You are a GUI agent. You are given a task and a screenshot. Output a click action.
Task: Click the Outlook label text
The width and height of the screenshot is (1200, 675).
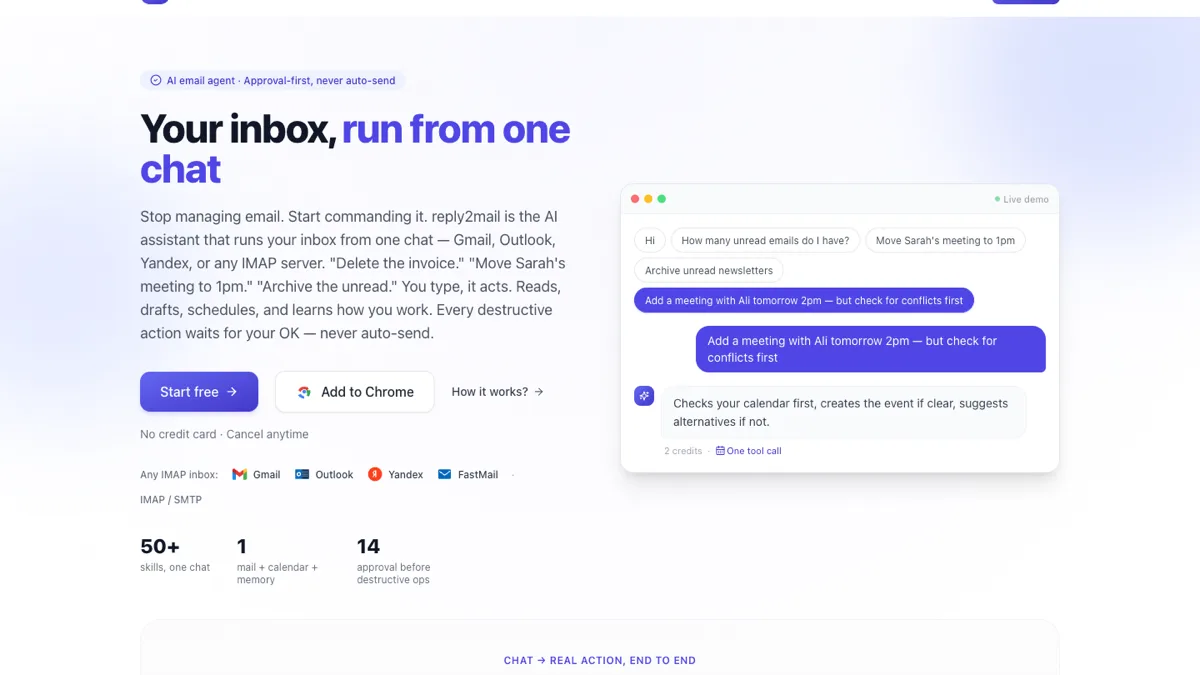(x=334, y=474)
